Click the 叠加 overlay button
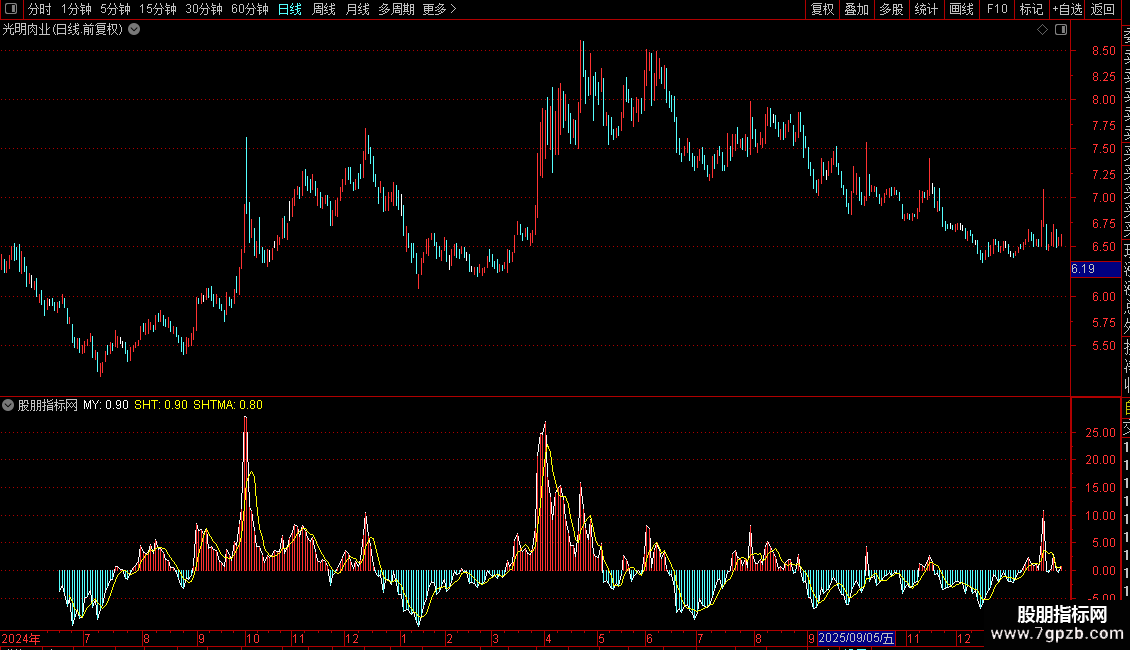 click(857, 9)
